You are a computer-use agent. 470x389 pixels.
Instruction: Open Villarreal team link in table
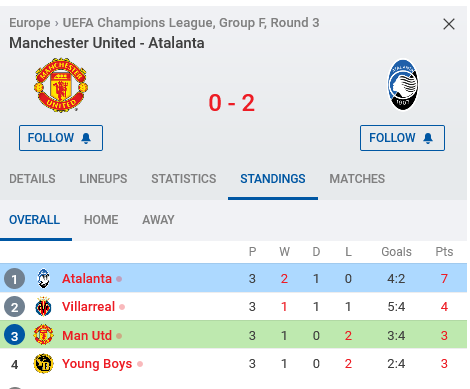(x=88, y=307)
